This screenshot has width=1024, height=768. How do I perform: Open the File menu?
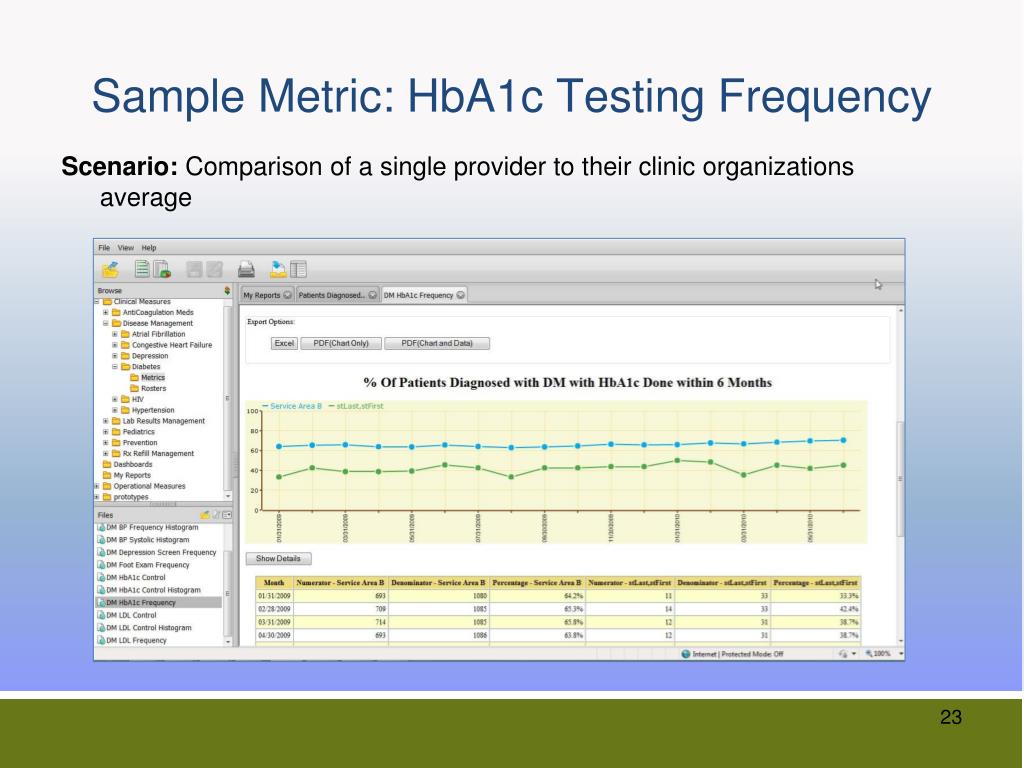tap(104, 248)
